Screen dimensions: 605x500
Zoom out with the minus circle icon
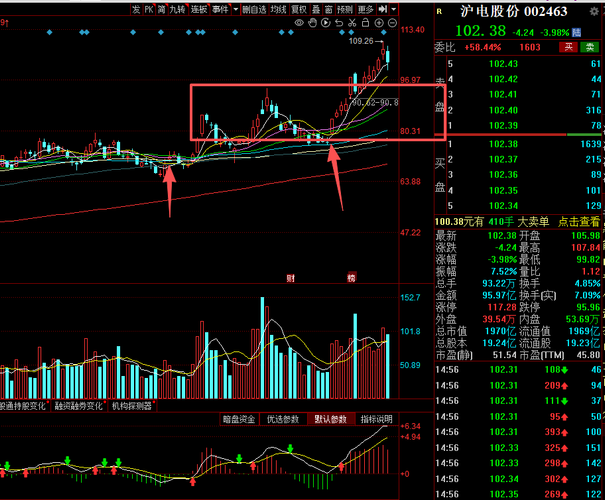click(392, 23)
